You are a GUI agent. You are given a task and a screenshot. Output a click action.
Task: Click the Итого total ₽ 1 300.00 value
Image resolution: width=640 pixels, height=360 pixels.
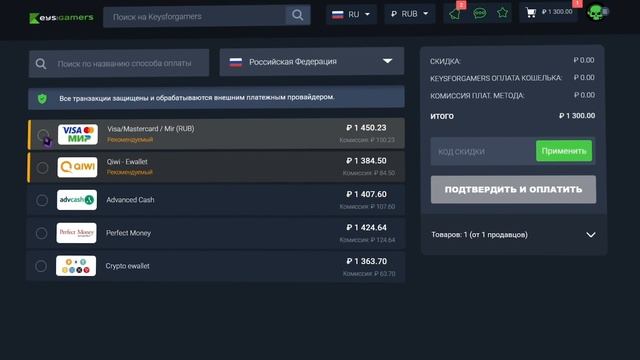point(577,116)
